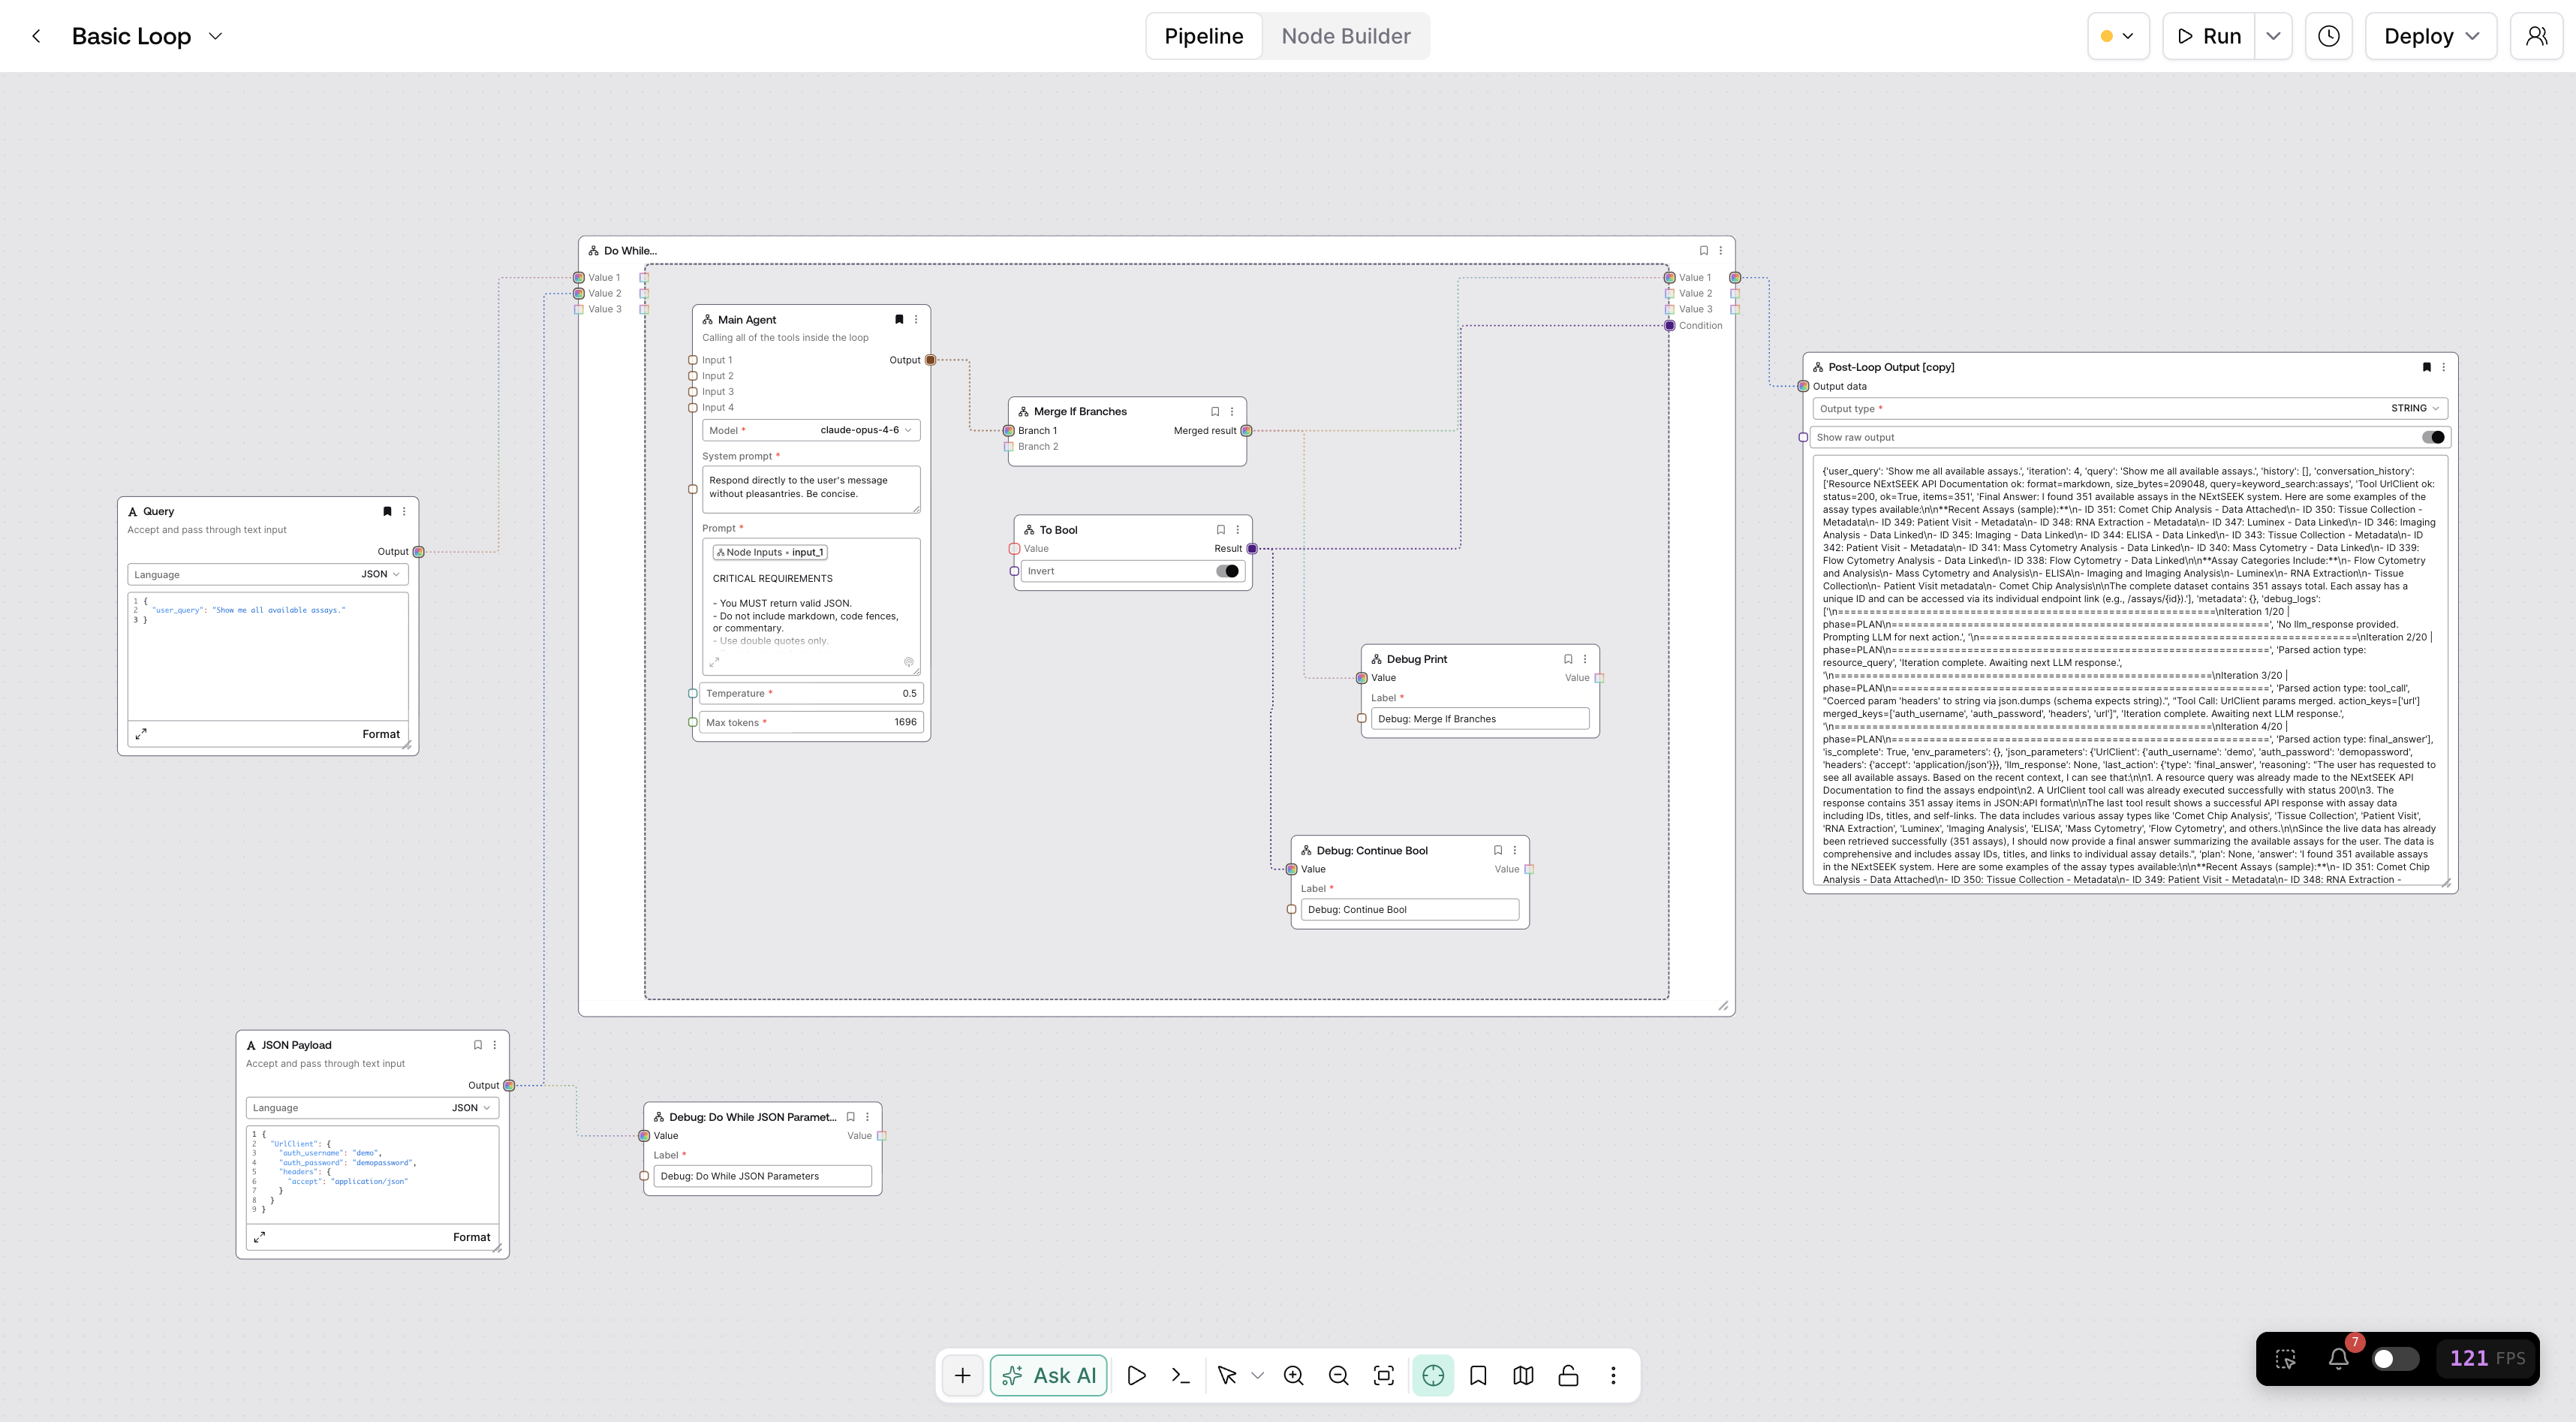Edit the Temperature value field
Image resolution: width=2576 pixels, height=1422 pixels.
pos(811,693)
